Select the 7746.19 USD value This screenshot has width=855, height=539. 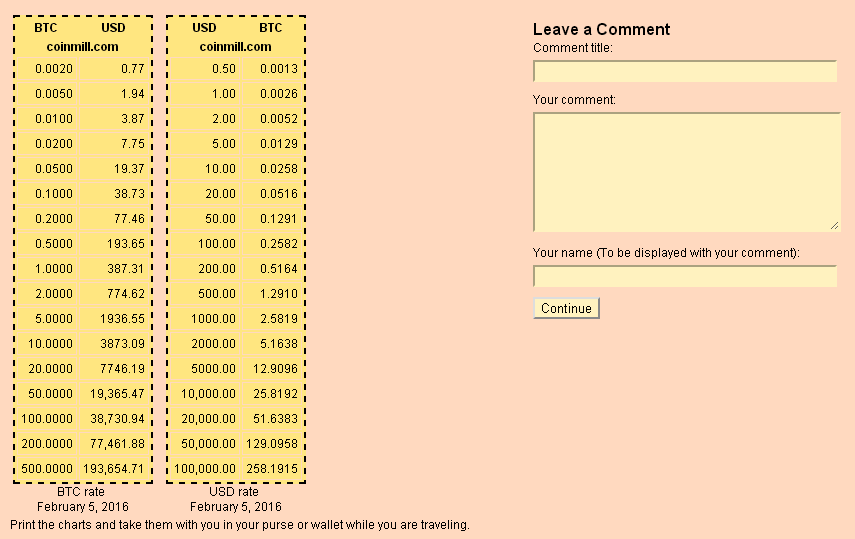(x=122, y=369)
